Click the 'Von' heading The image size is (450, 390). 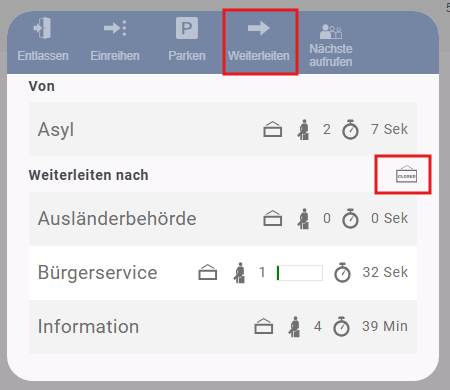coord(42,86)
